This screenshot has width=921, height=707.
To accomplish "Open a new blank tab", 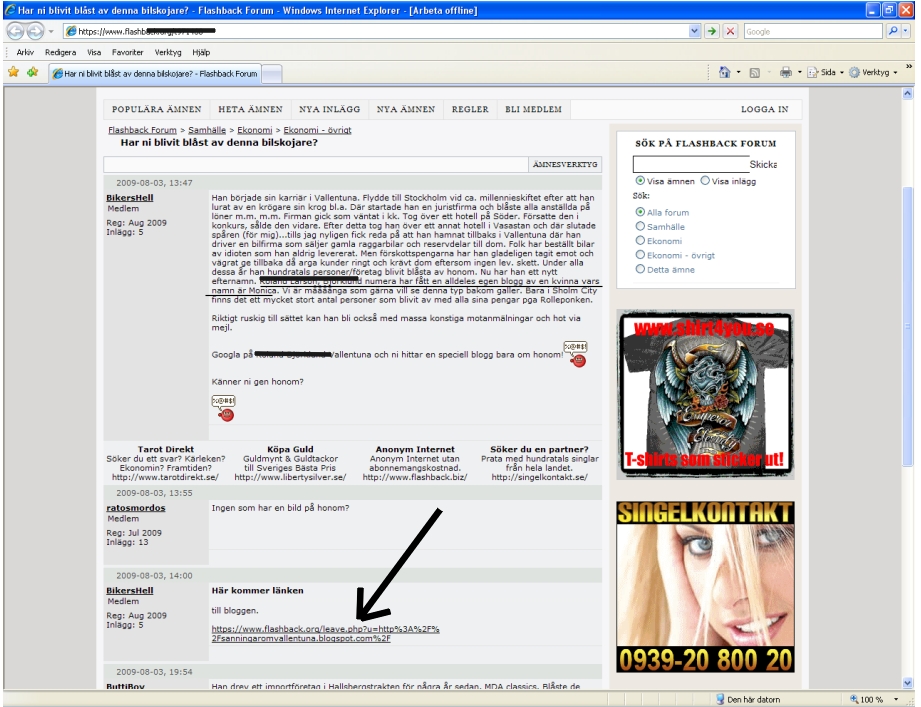I will pyautogui.click(x=271, y=73).
